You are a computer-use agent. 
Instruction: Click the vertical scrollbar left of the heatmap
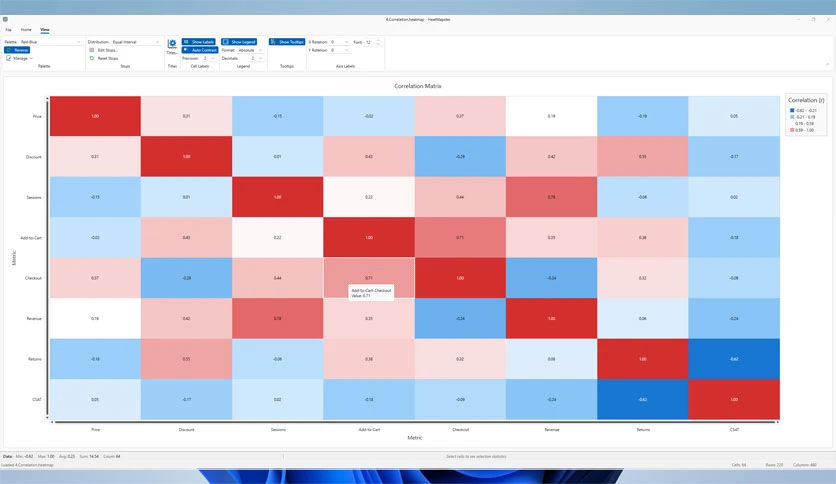47,258
